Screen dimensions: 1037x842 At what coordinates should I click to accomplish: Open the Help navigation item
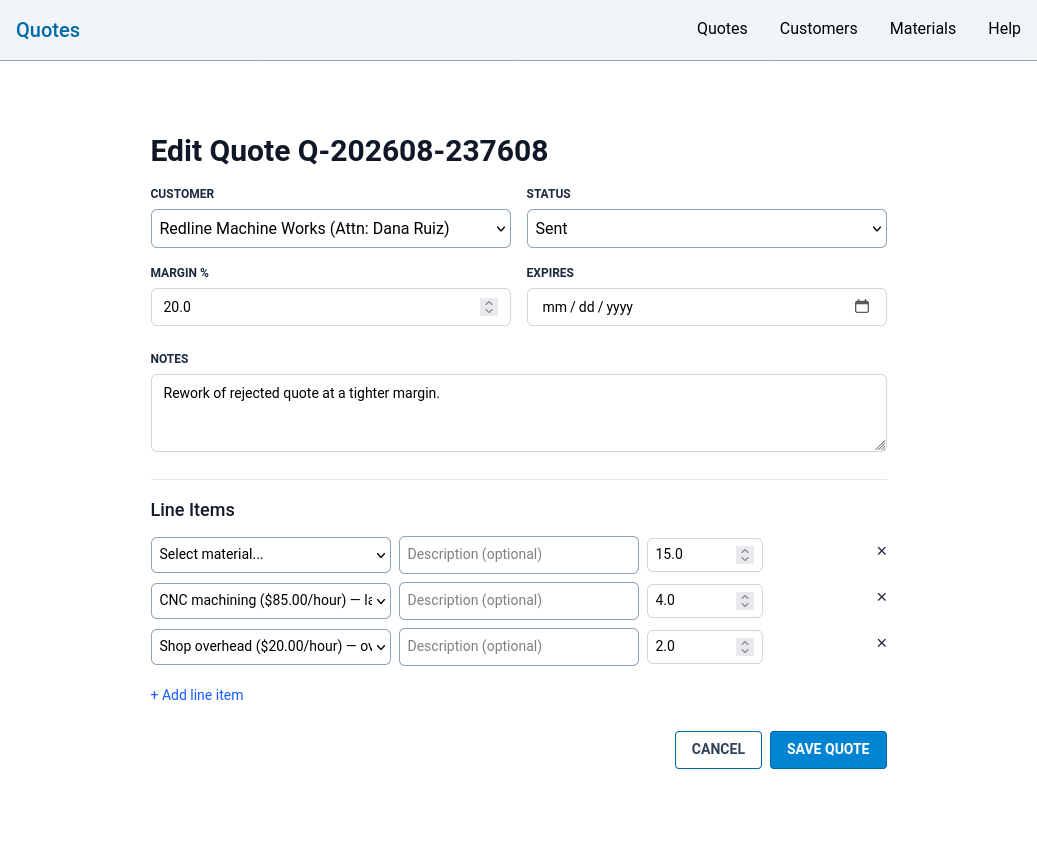click(x=1004, y=28)
